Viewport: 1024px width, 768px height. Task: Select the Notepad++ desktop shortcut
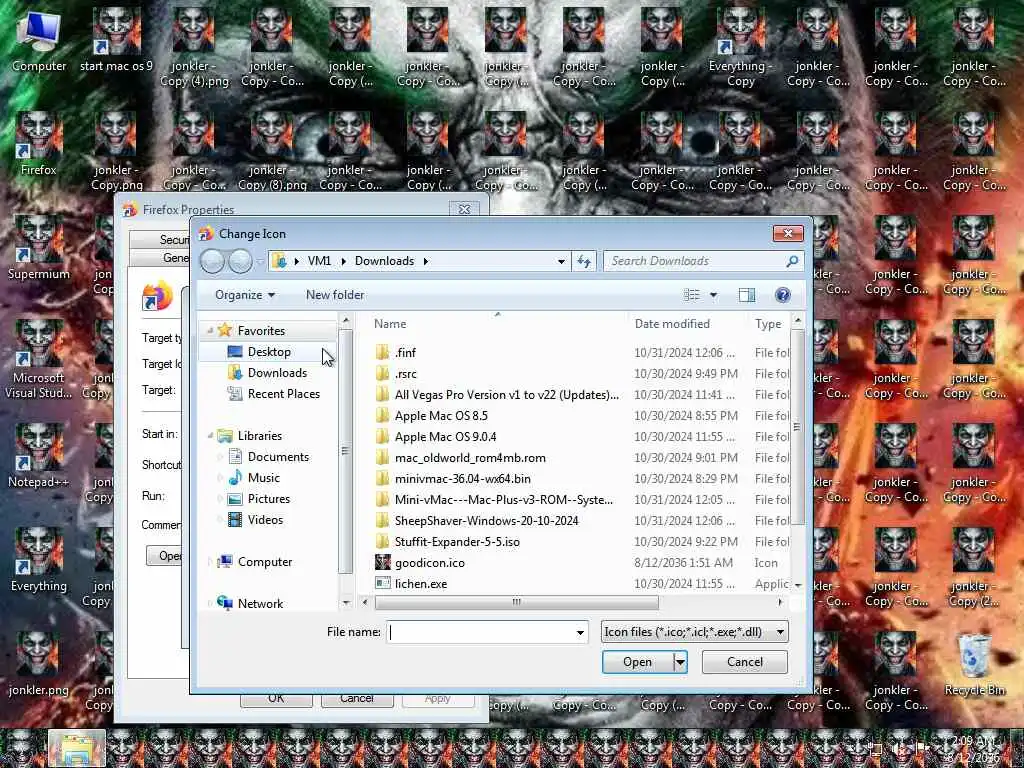[x=39, y=456]
